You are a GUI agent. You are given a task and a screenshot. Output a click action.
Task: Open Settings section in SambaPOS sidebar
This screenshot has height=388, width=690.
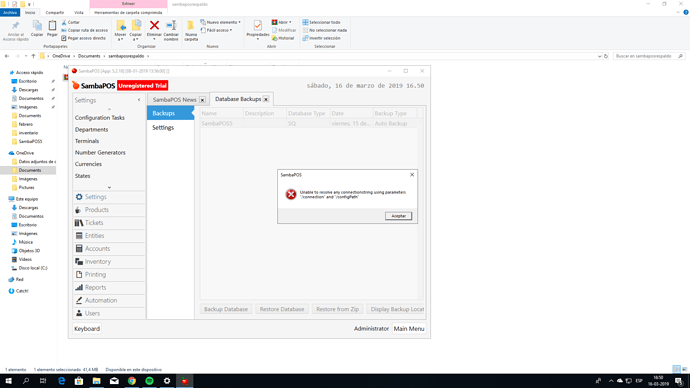109,197
